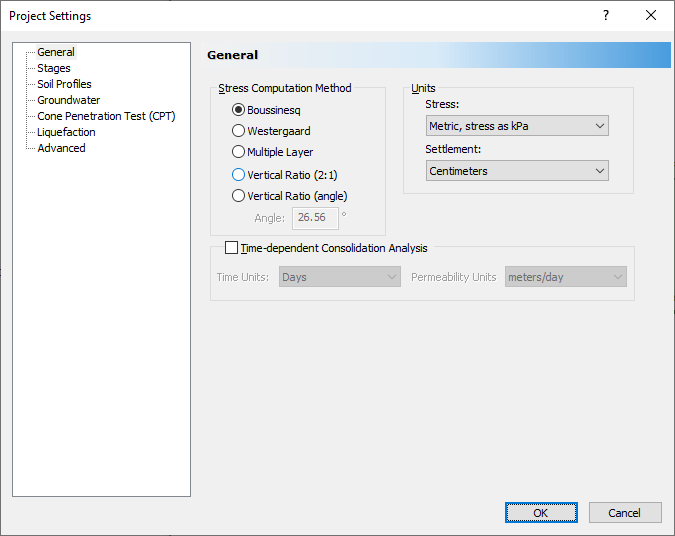The height and width of the screenshot is (536, 675).
Task: Open the General settings page
Action: 56,52
